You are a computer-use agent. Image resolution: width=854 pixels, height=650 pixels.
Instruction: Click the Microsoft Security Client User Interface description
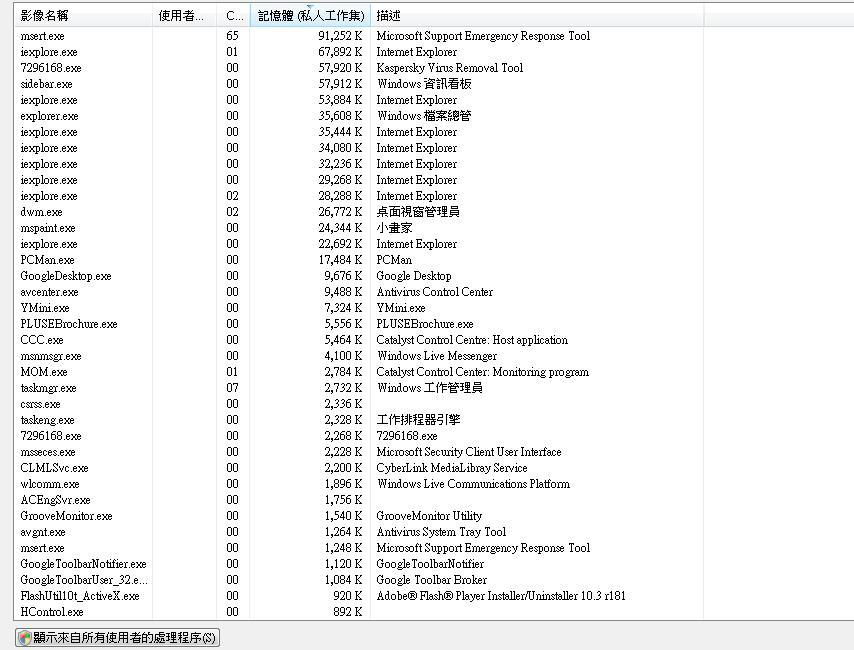468,452
